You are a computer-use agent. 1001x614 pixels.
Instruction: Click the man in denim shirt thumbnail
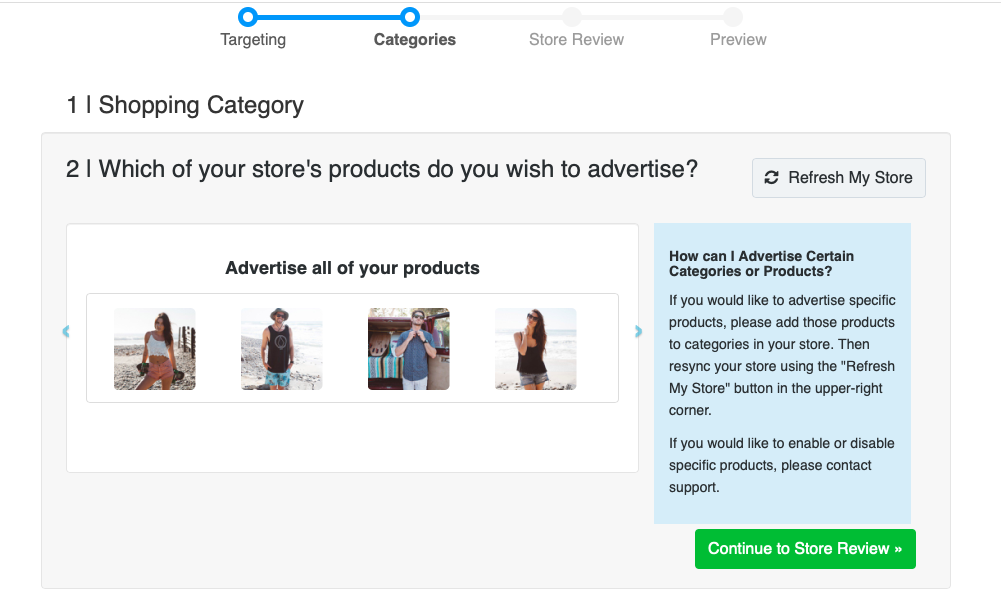coord(408,348)
